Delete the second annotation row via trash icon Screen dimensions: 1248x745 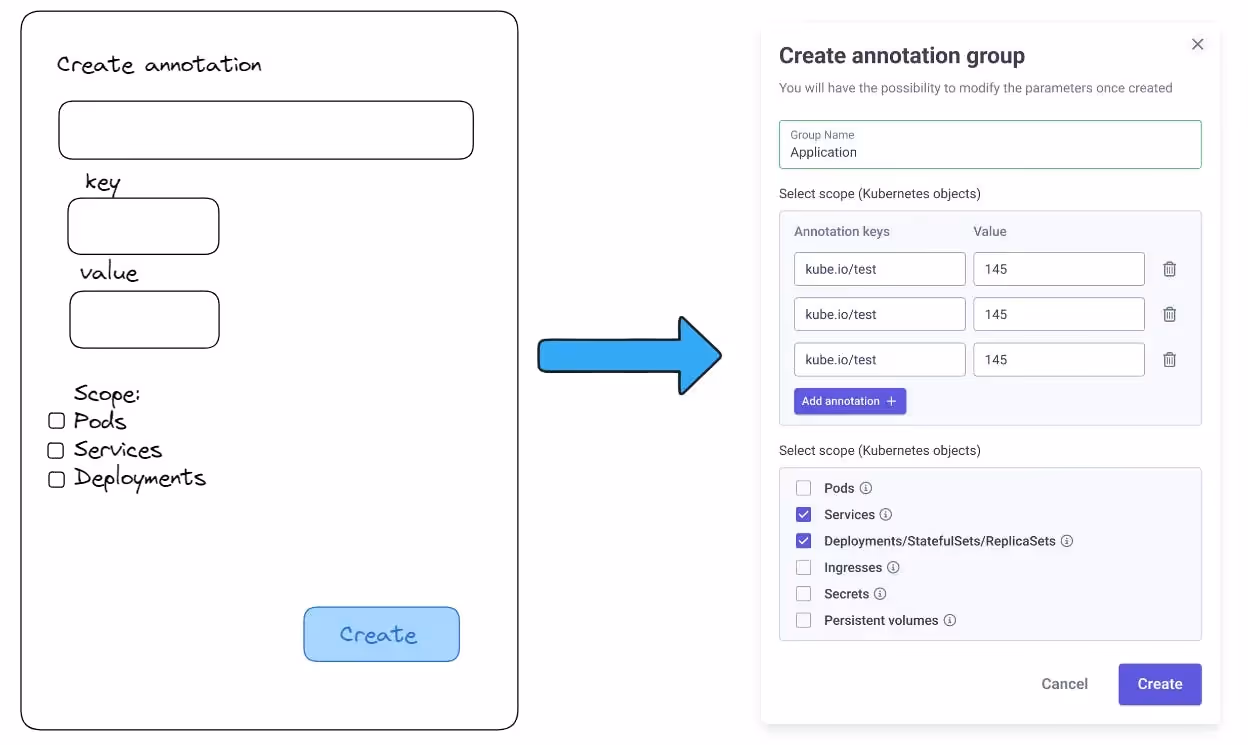[1169, 313]
